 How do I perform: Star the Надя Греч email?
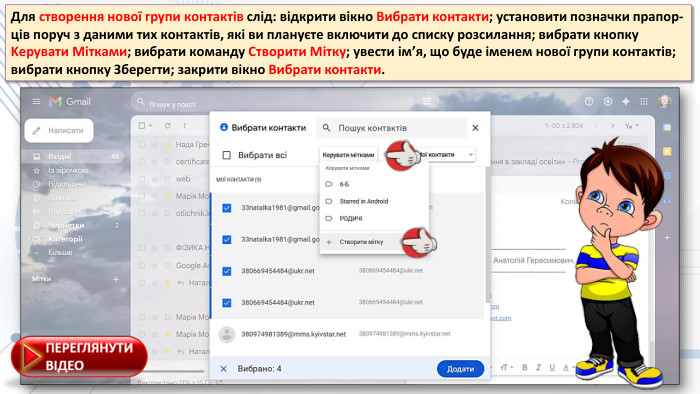point(154,145)
